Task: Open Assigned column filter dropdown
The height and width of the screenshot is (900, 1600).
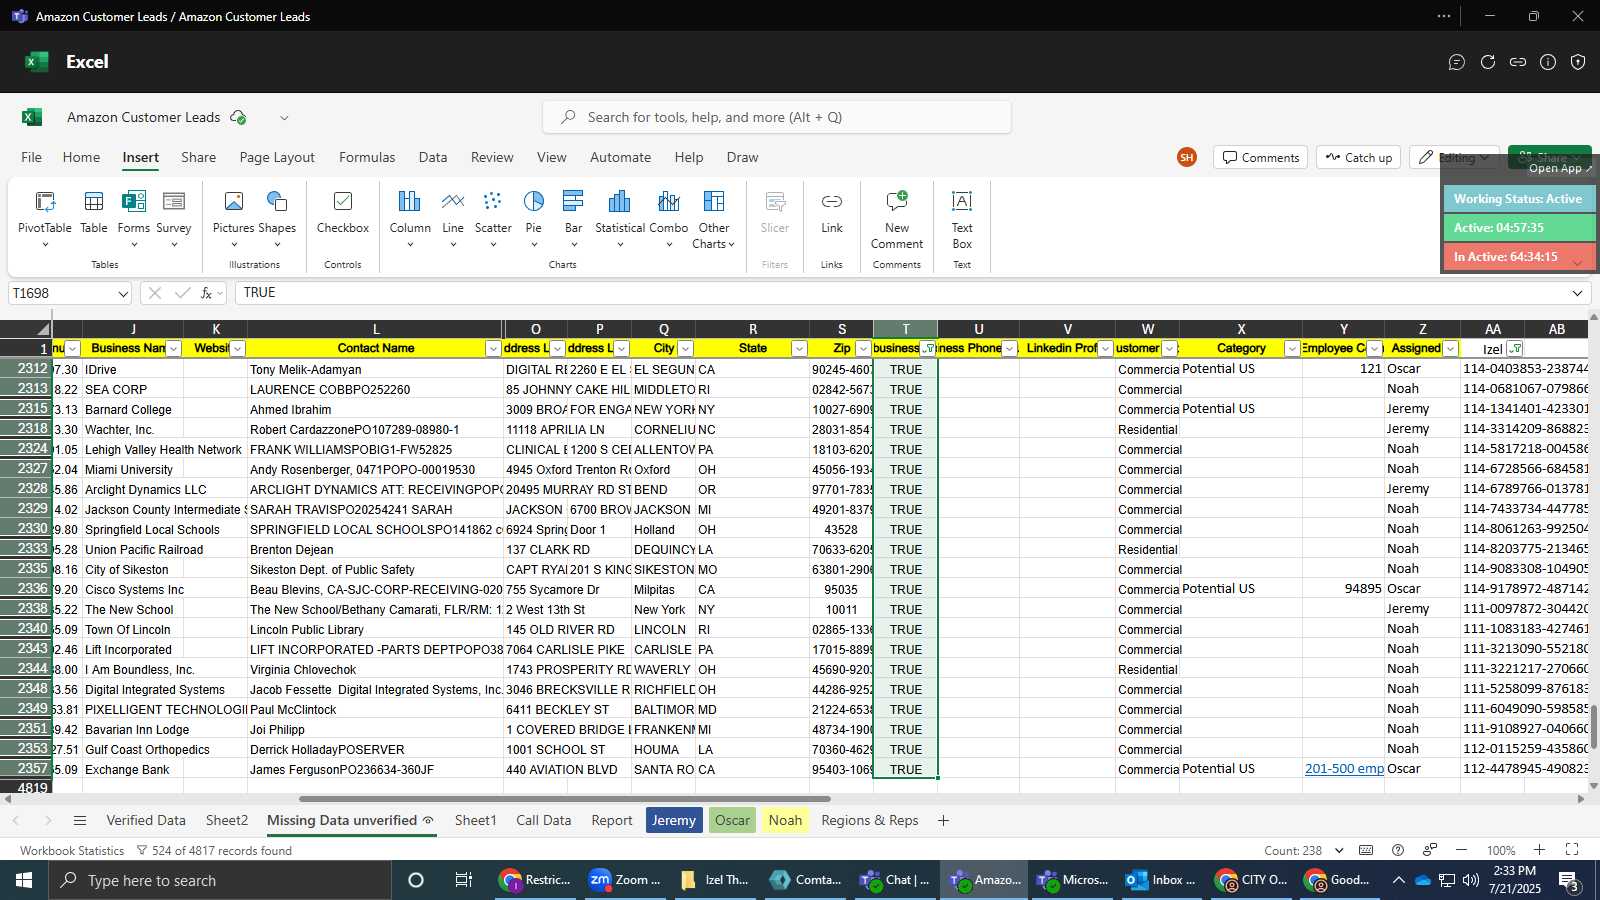Action: point(1450,348)
